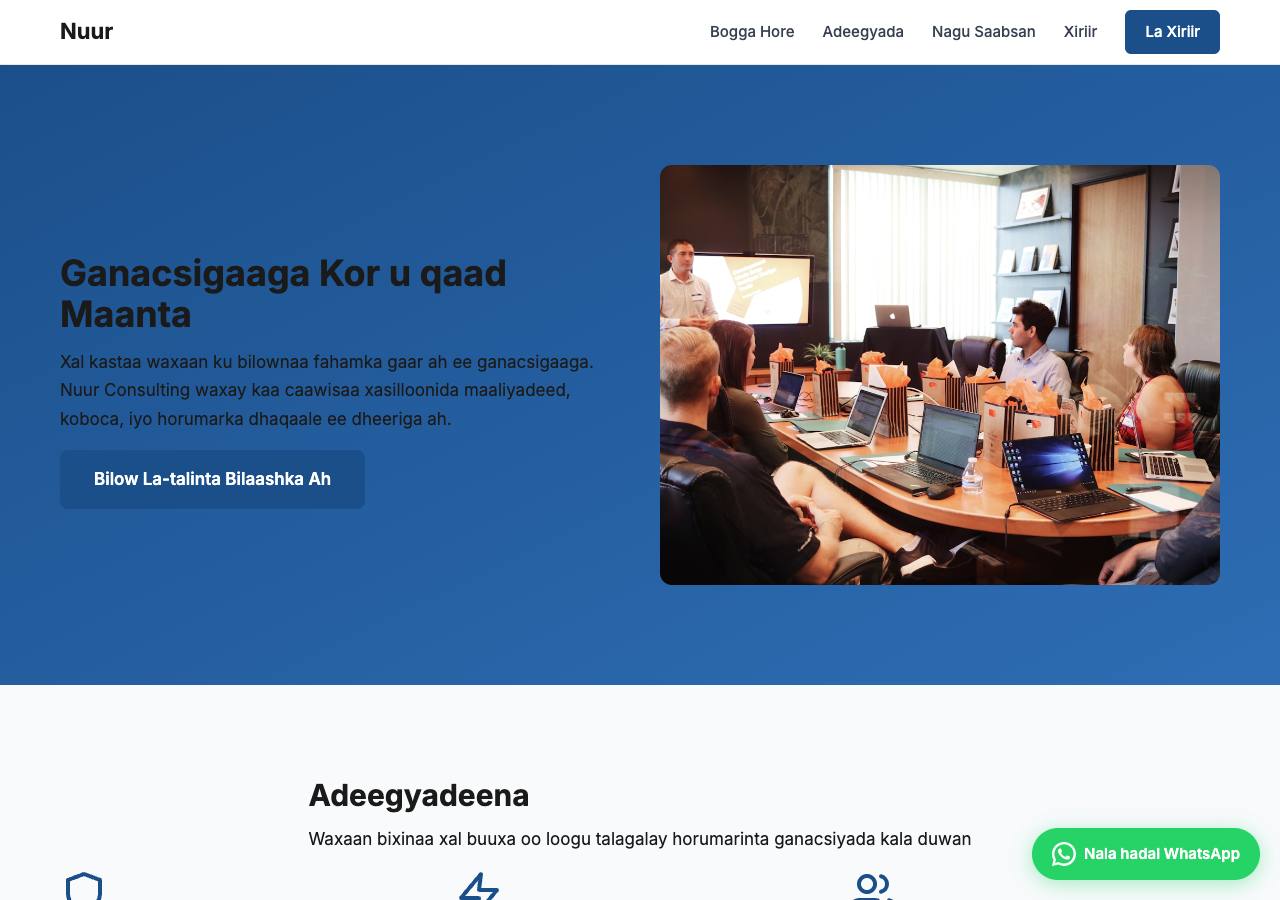Click the shield service icon

(84, 886)
